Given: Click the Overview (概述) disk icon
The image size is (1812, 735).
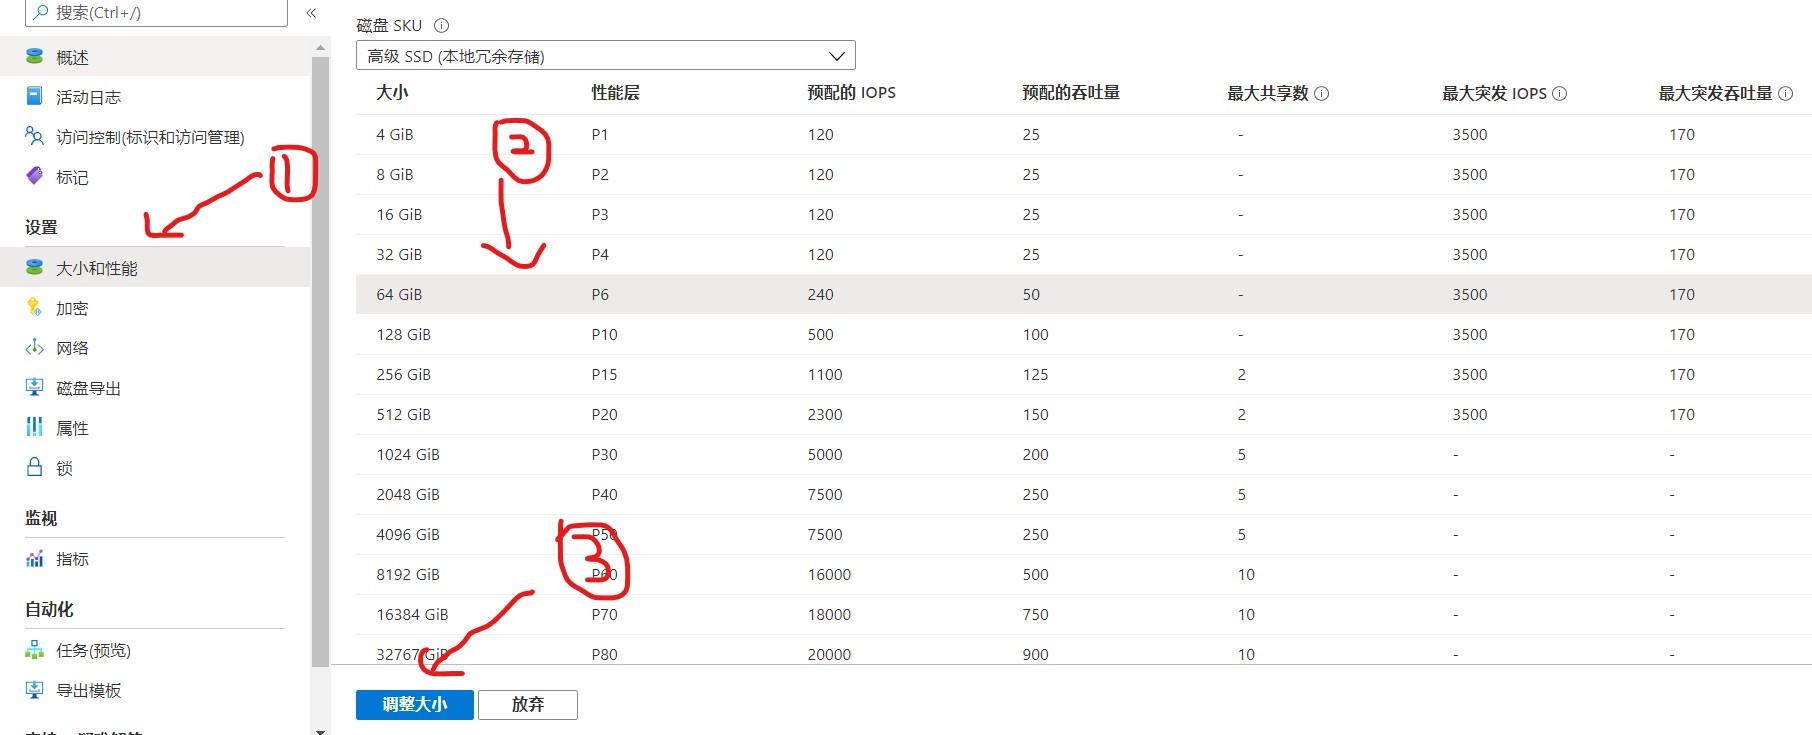Looking at the screenshot, I should point(35,57).
